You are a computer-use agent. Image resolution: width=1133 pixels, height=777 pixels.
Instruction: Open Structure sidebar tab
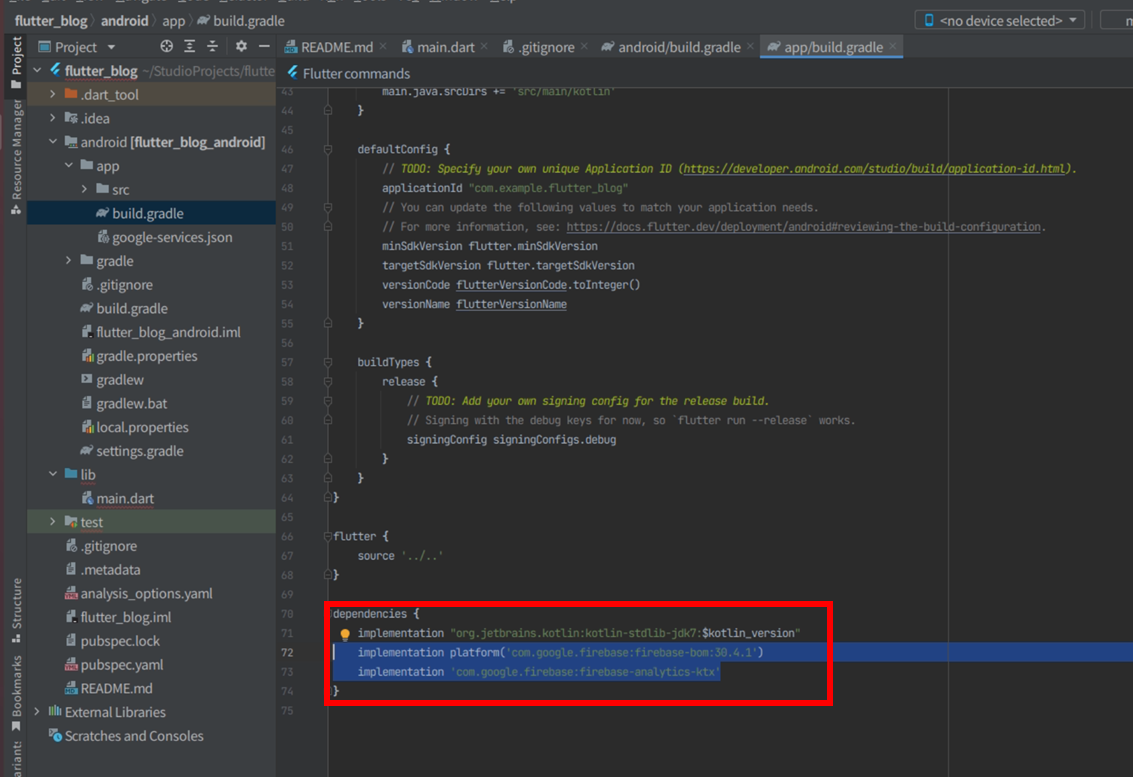tap(16, 611)
